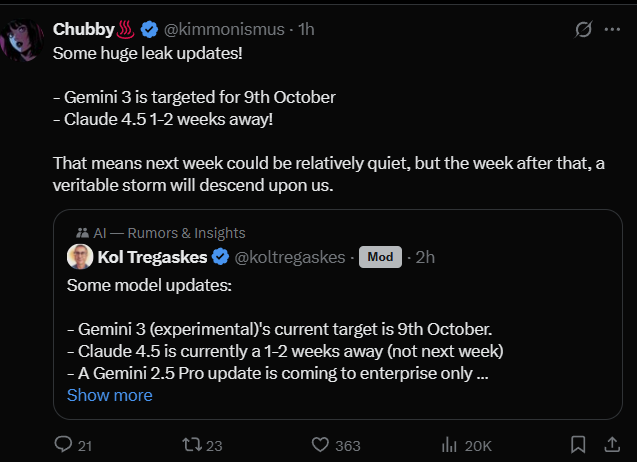This screenshot has height=462, width=637.
Task: Expand quoted post with Show more
Action: coord(109,395)
